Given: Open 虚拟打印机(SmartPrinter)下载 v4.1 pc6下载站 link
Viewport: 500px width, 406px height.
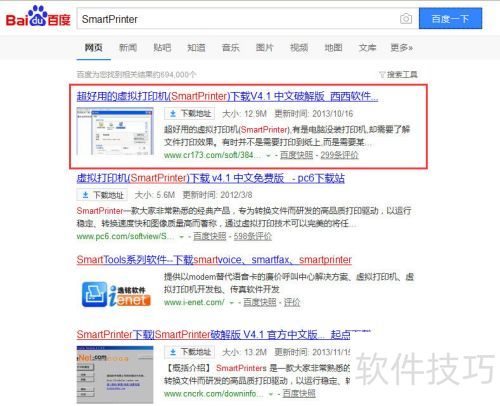Looking at the screenshot, I should 211,178.
